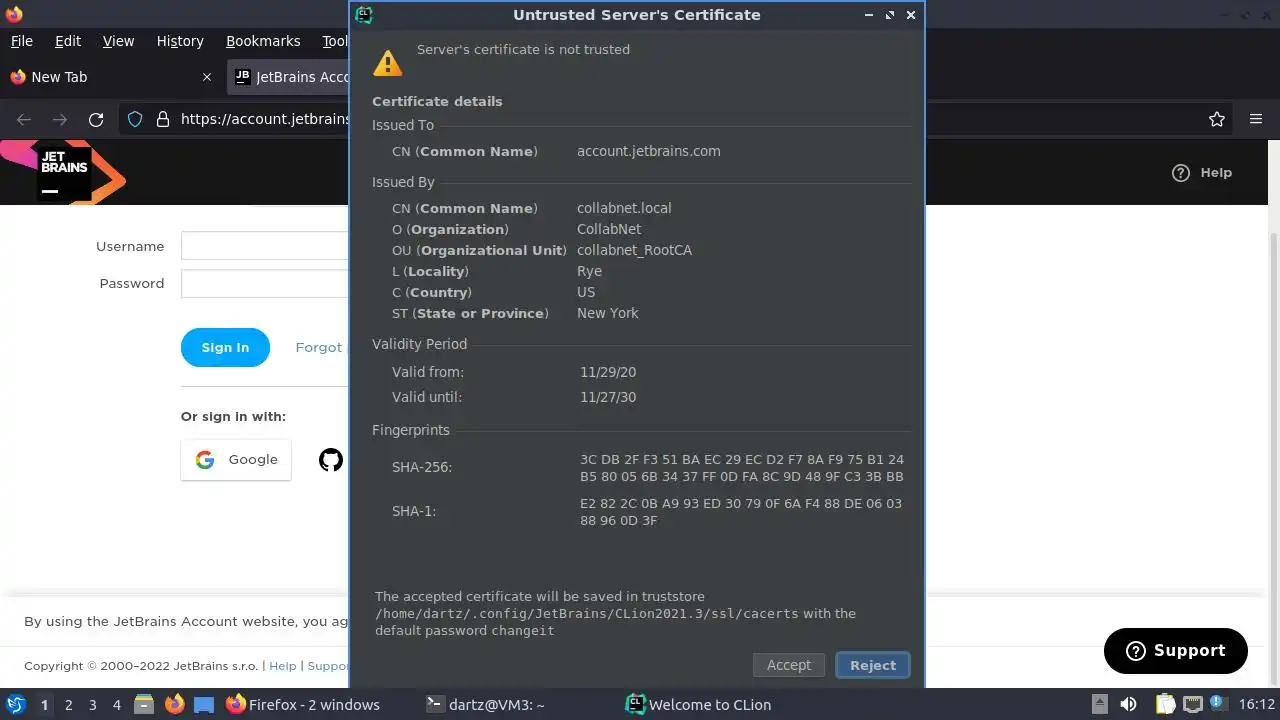Click the JetBrains logo on the page

coord(64,172)
